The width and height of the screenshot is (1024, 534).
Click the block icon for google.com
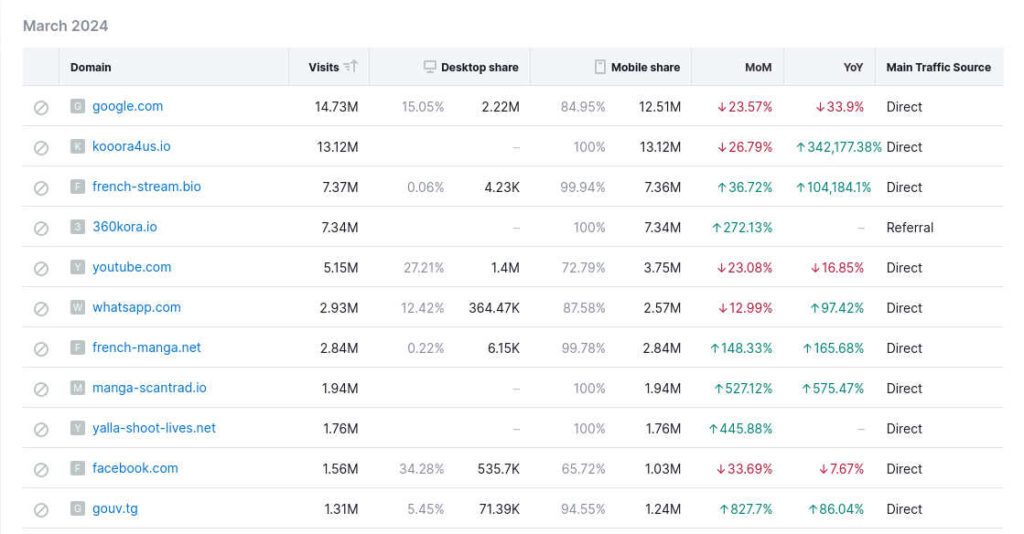(x=41, y=107)
